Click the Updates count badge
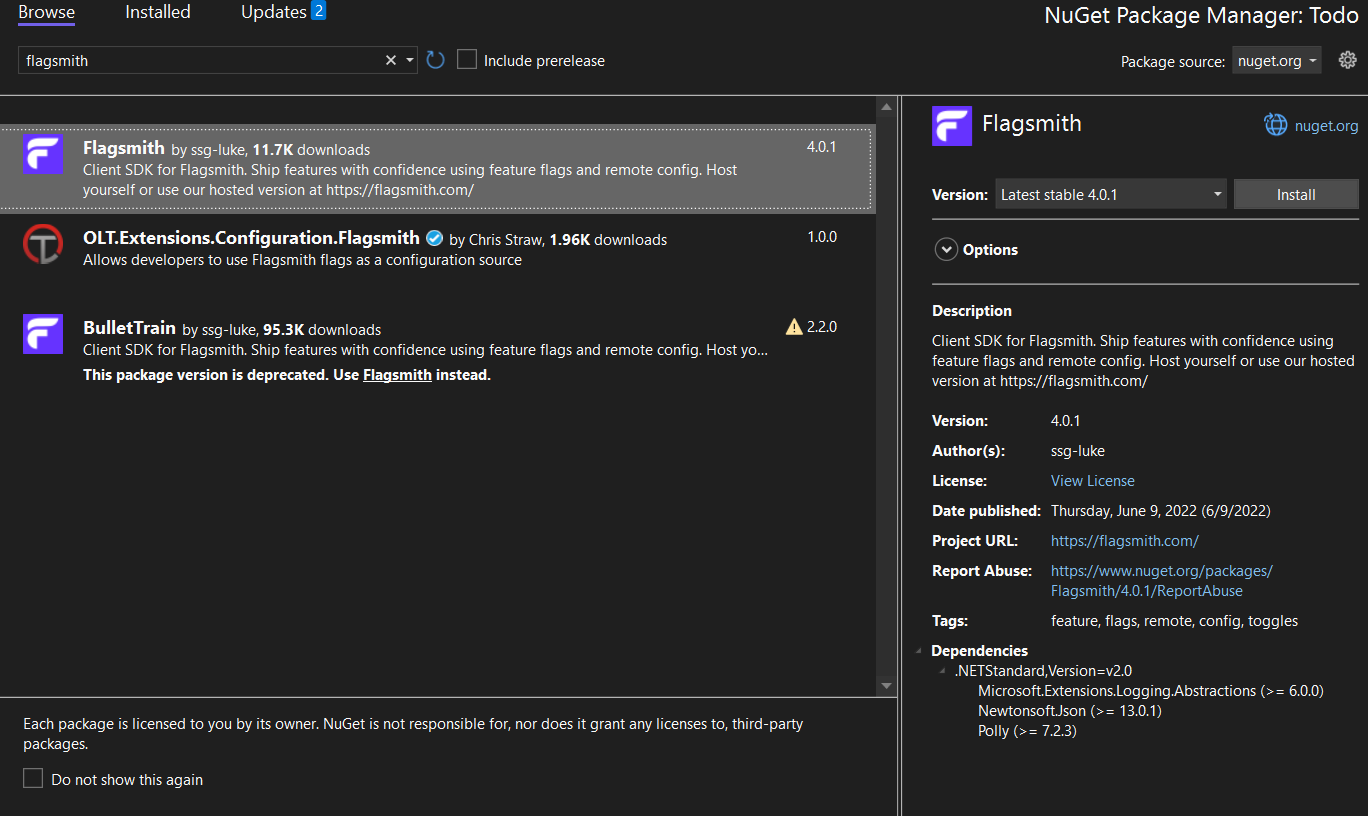 (x=318, y=11)
